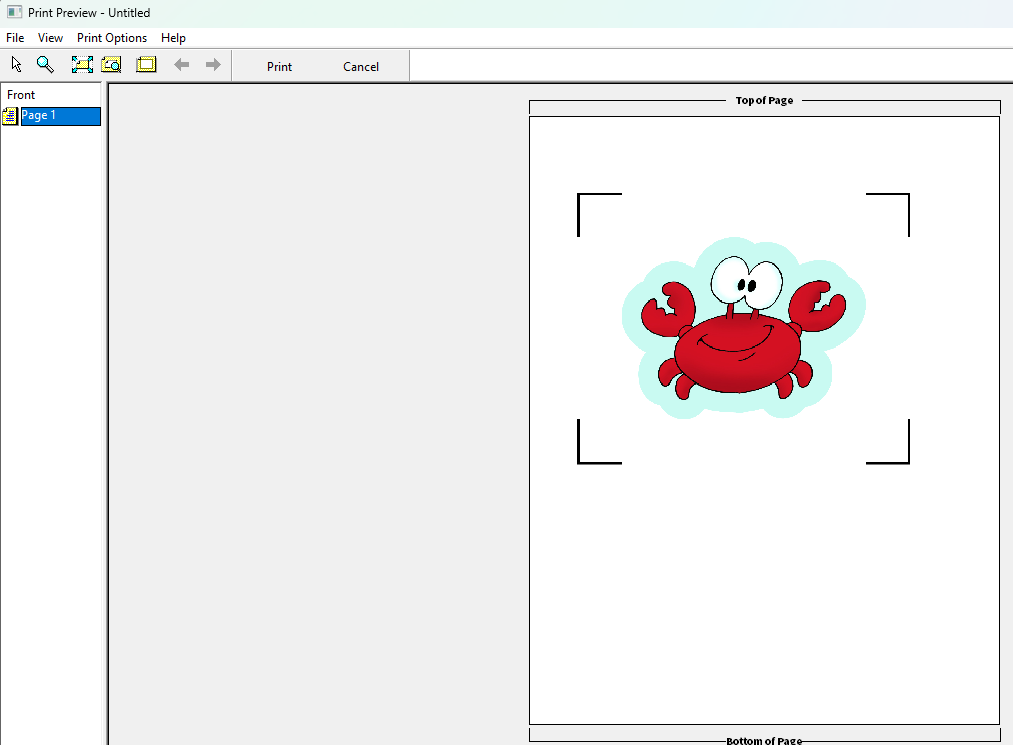This screenshot has width=1013, height=745.
Task: Click the Cancel button
Action: coord(360,67)
